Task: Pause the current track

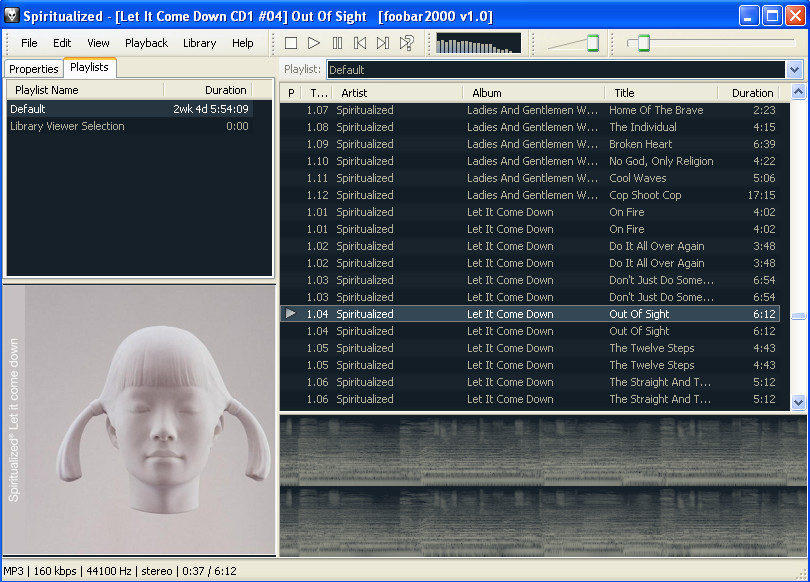Action: pos(337,43)
